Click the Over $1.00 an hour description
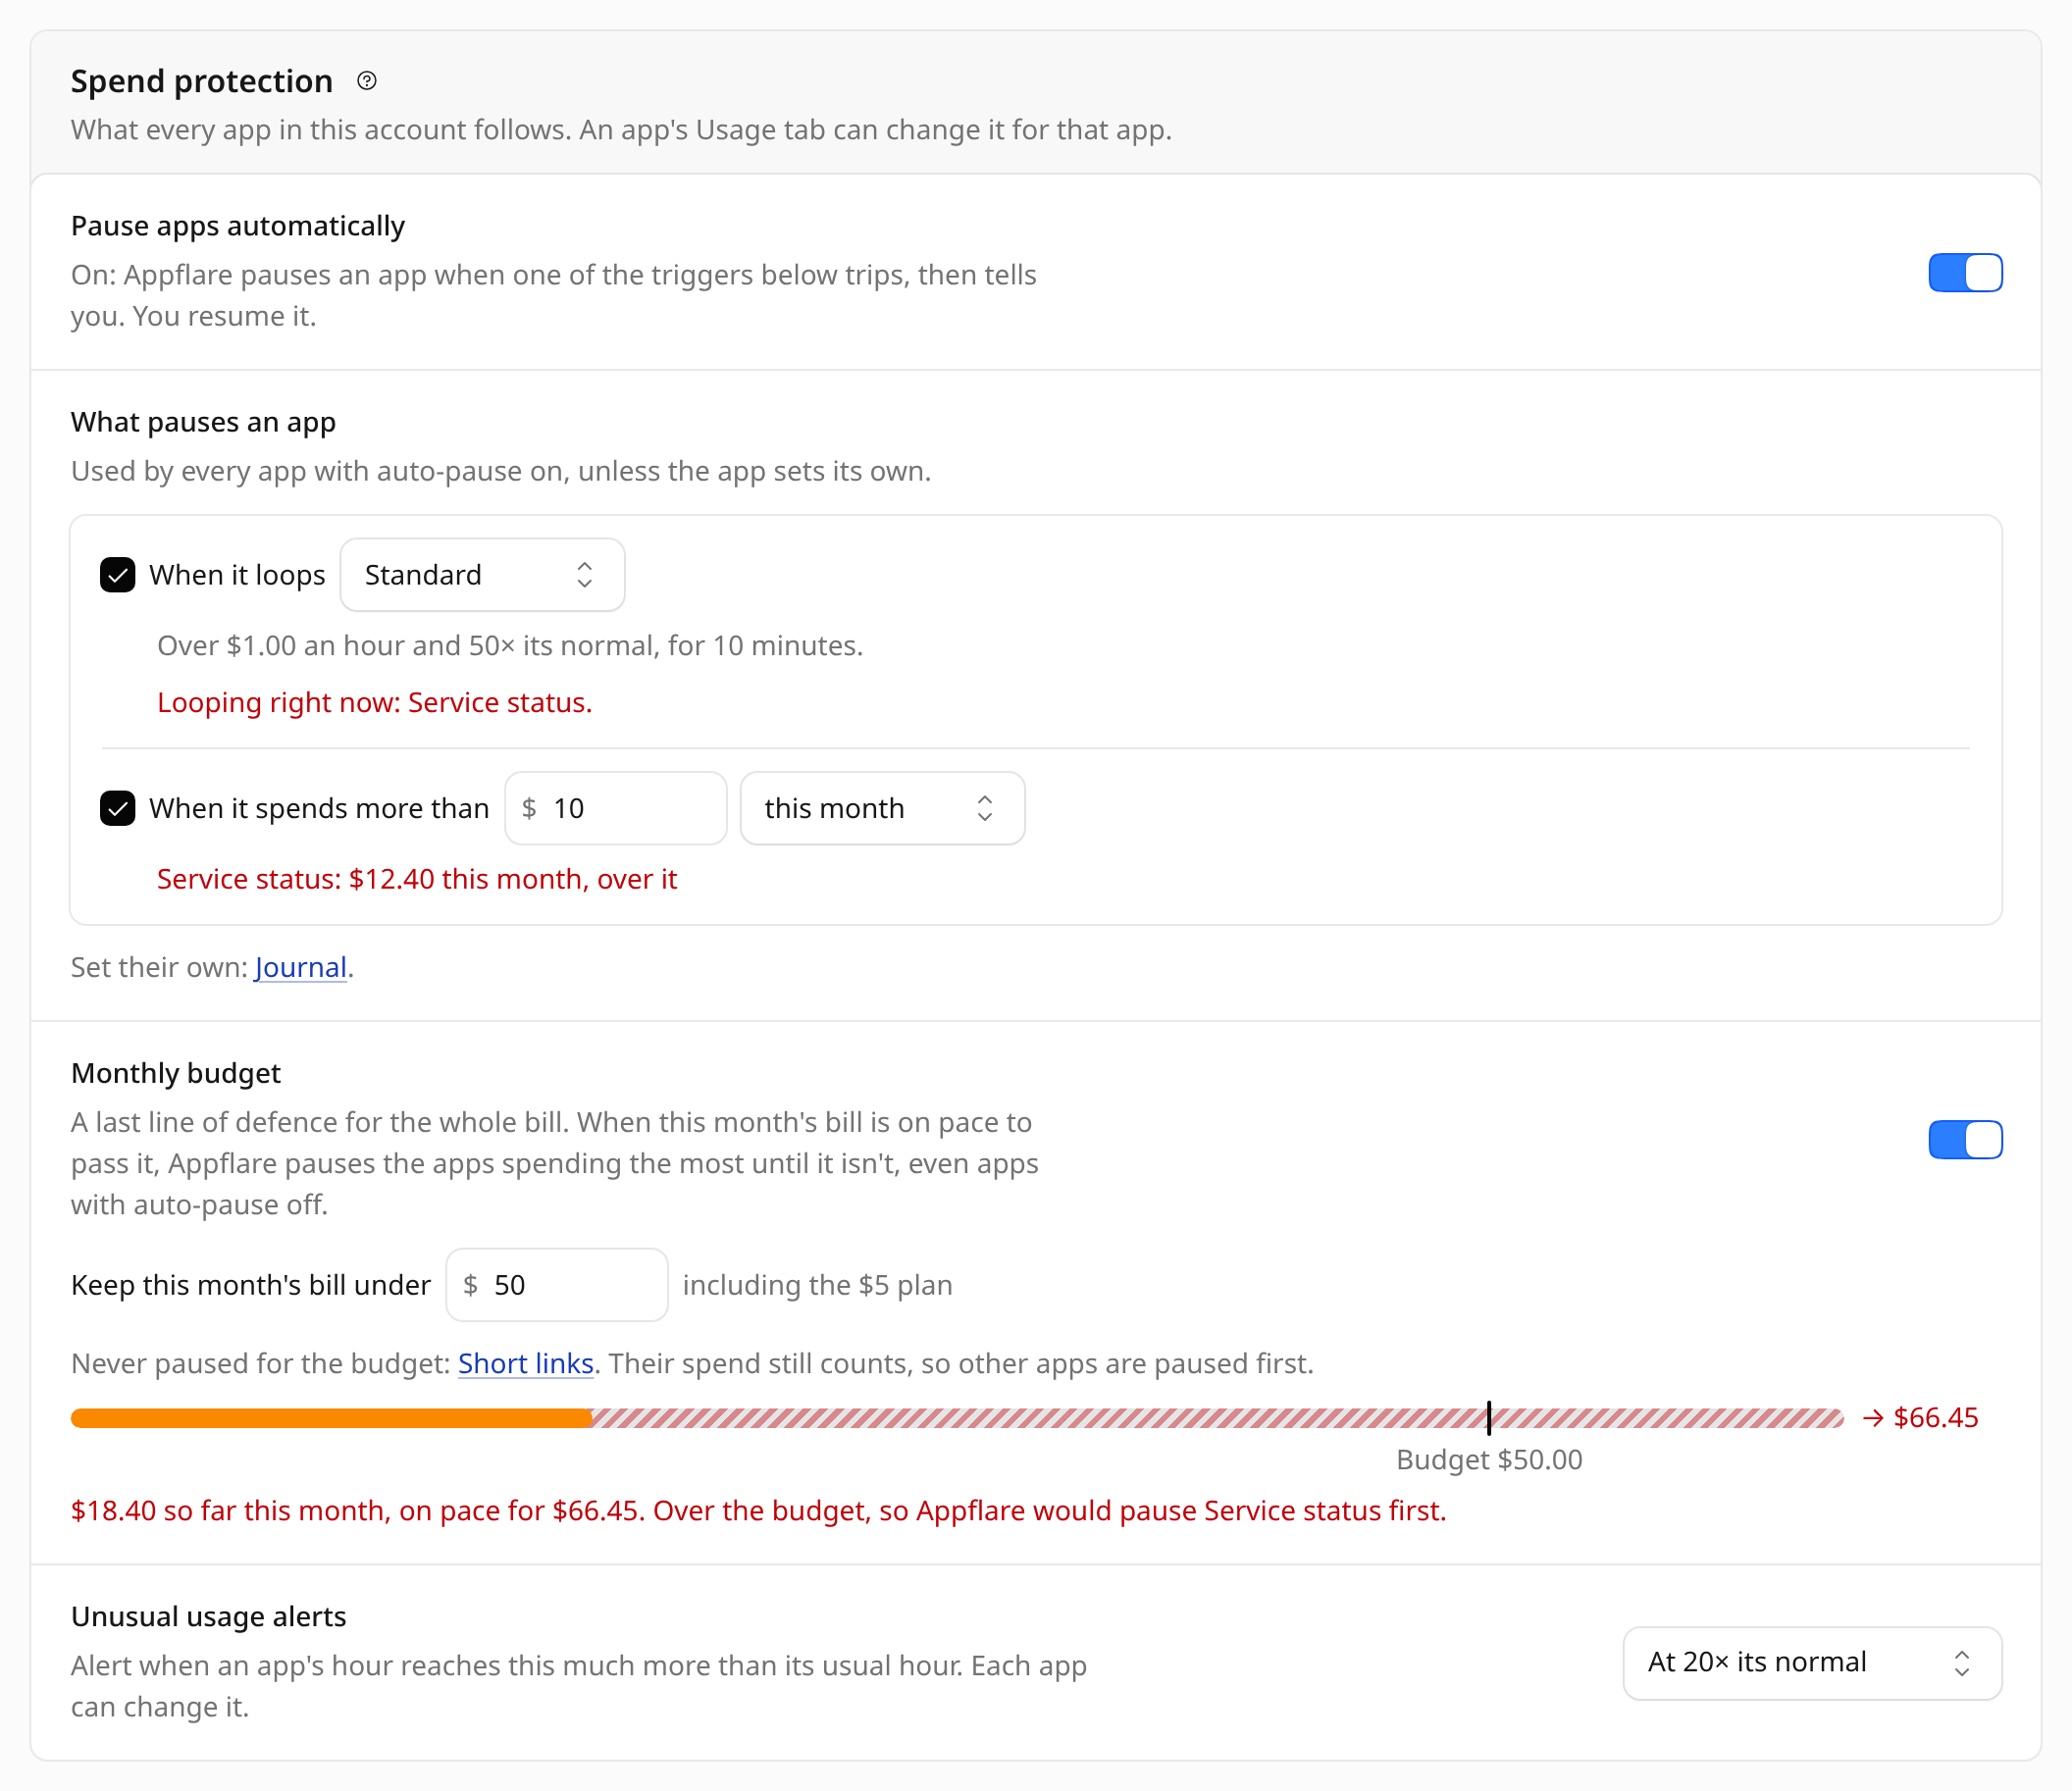Viewport: 2072px width, 1791px height. point(509,645)
